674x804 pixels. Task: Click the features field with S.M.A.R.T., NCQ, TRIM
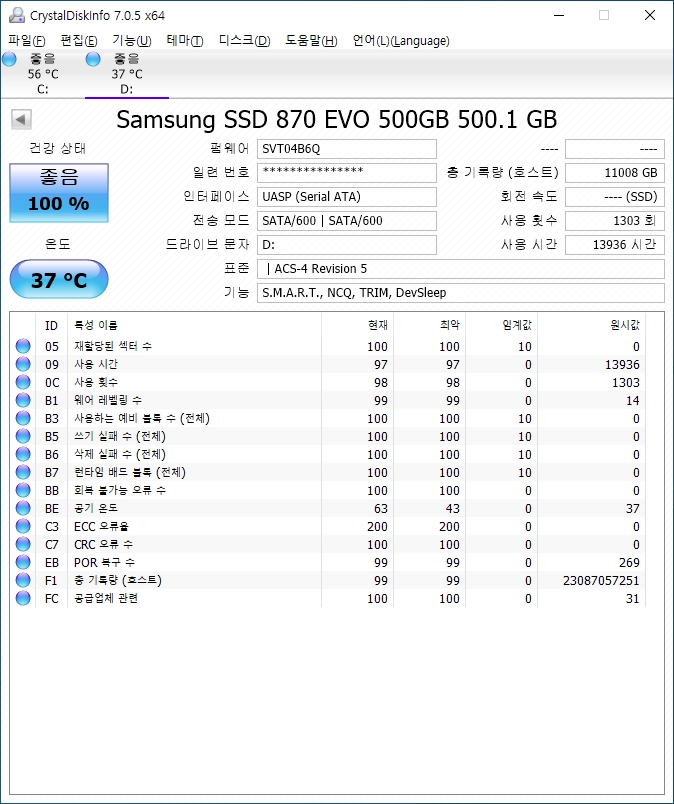point(461,293)
